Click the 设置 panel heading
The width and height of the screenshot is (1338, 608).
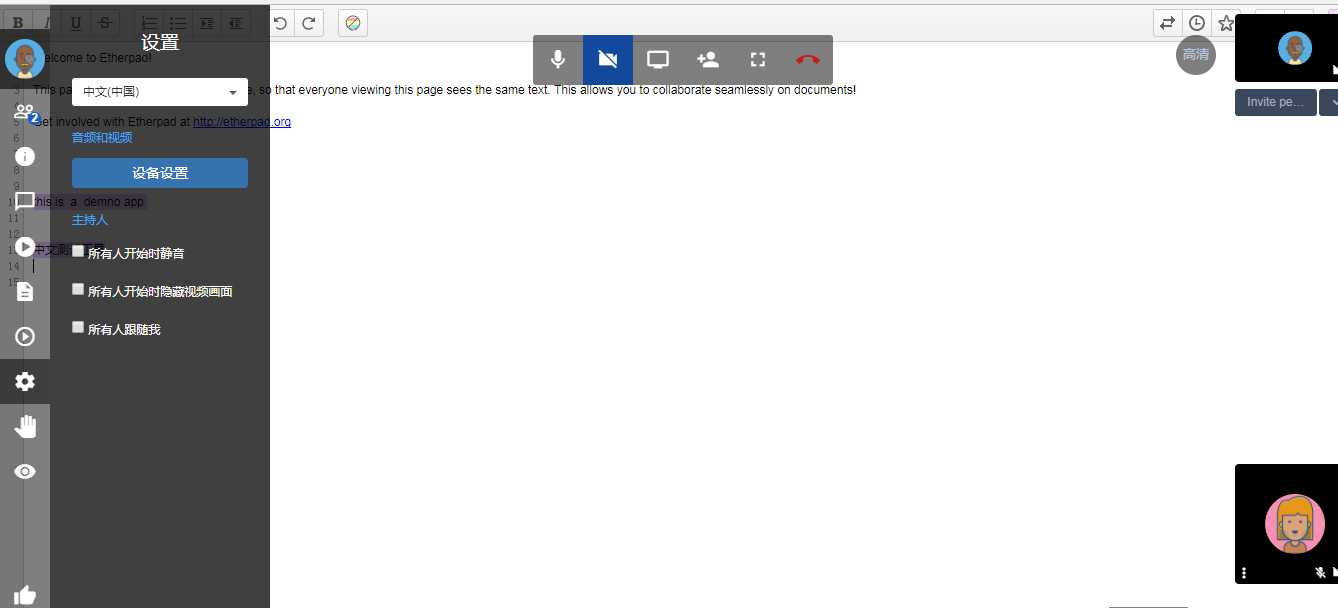pos(160,43)
